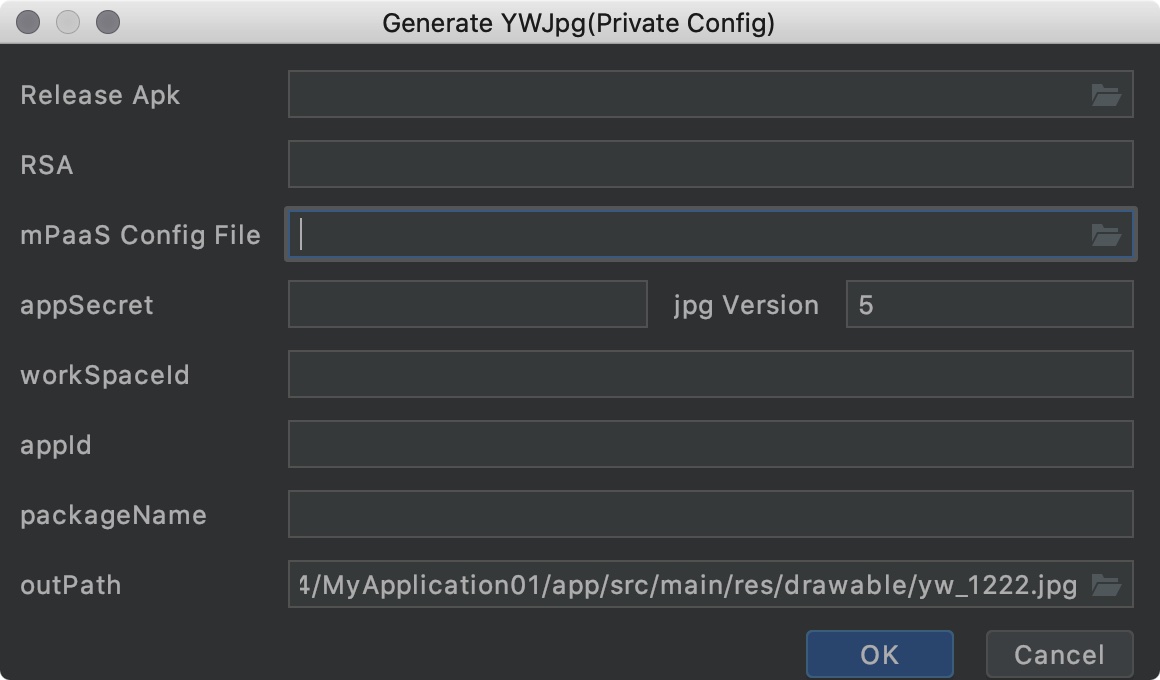Click the Generate YWJpg(Private Config) title bar
This screenshot has width=1160, height=680.
tap(579, 23)
